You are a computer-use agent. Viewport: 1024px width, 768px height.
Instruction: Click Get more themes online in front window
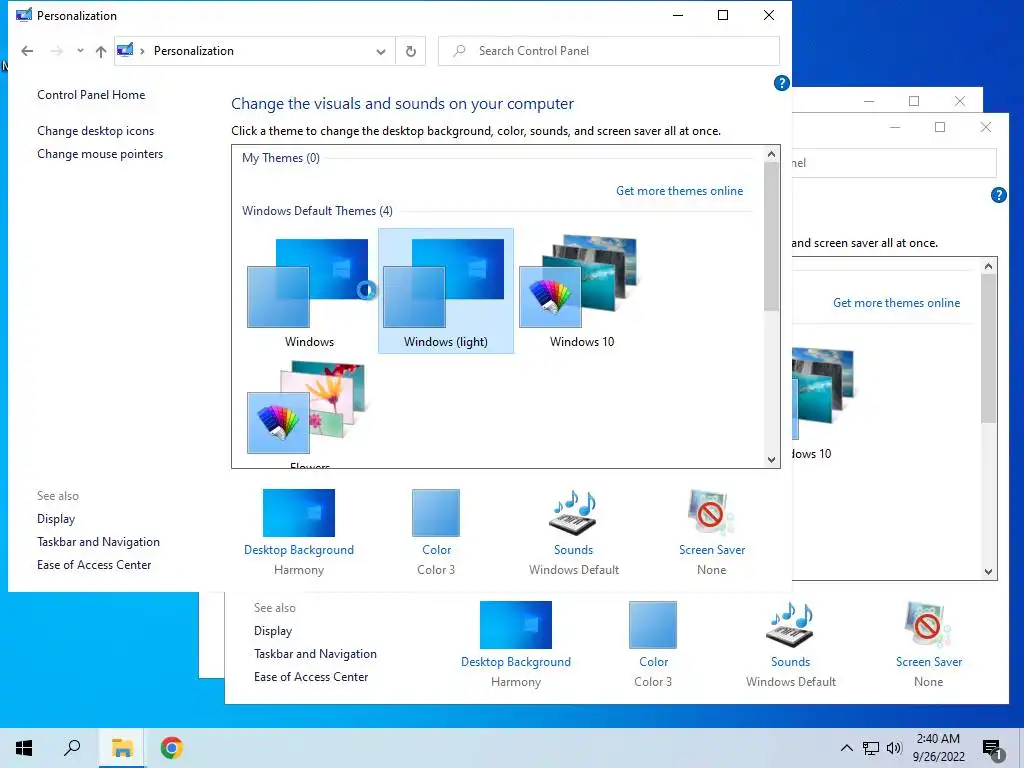(679, 191)
